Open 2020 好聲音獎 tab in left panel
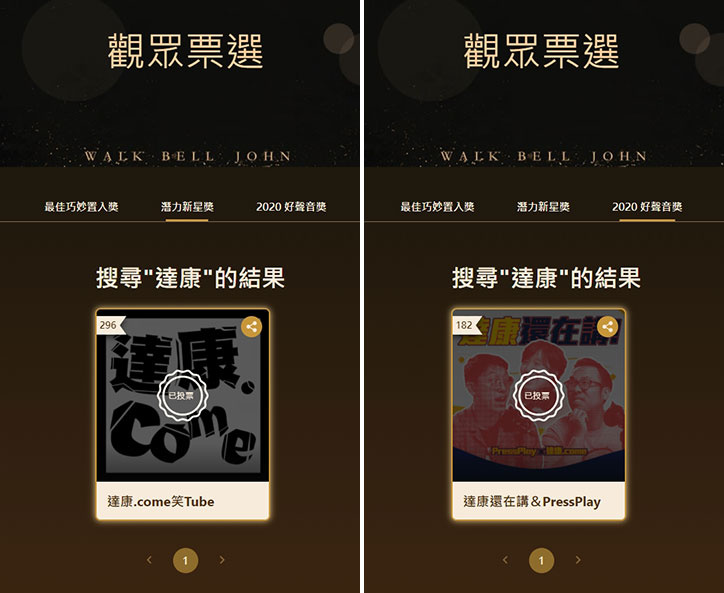Screen dimensions: 724x593 click(291, 207)
